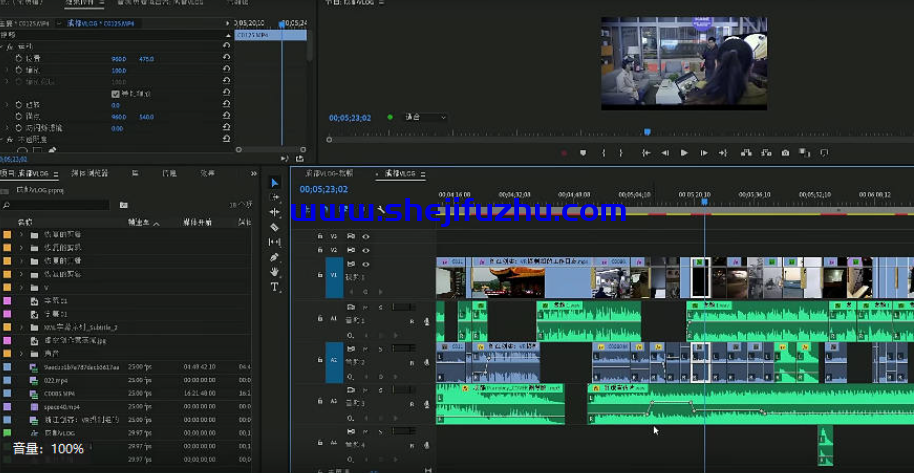Toggle visibility eye of track V2
The width and height of the screenshot is (914, 473).
pos(366,250)
